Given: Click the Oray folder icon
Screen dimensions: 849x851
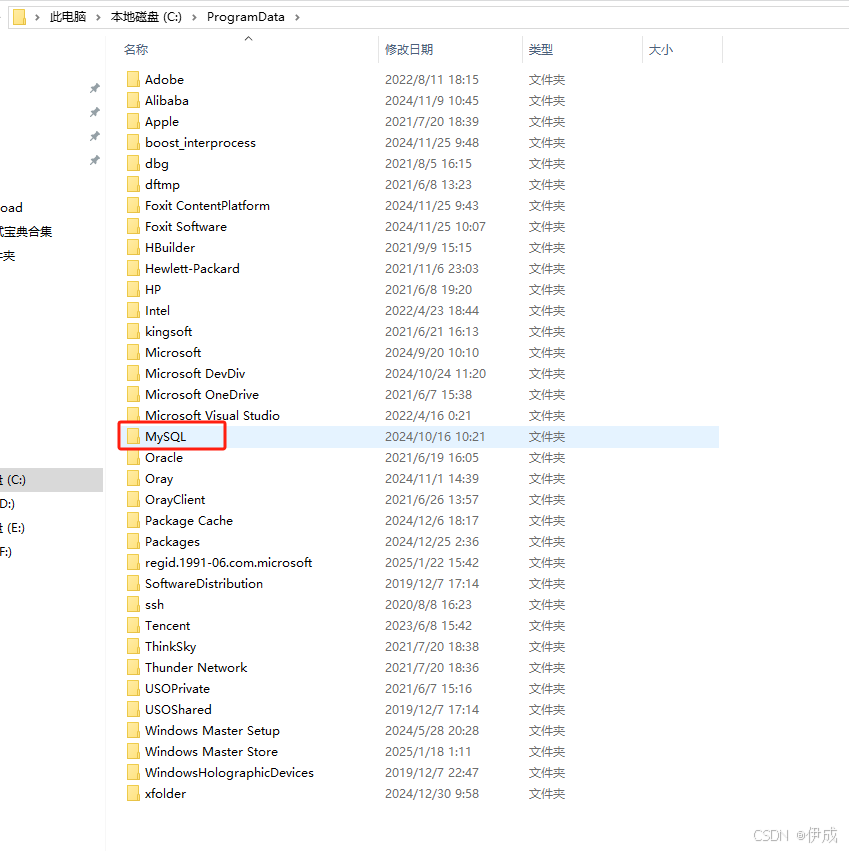Looking at the screenshot, I should pyautogui.click(x=133, y=479).
